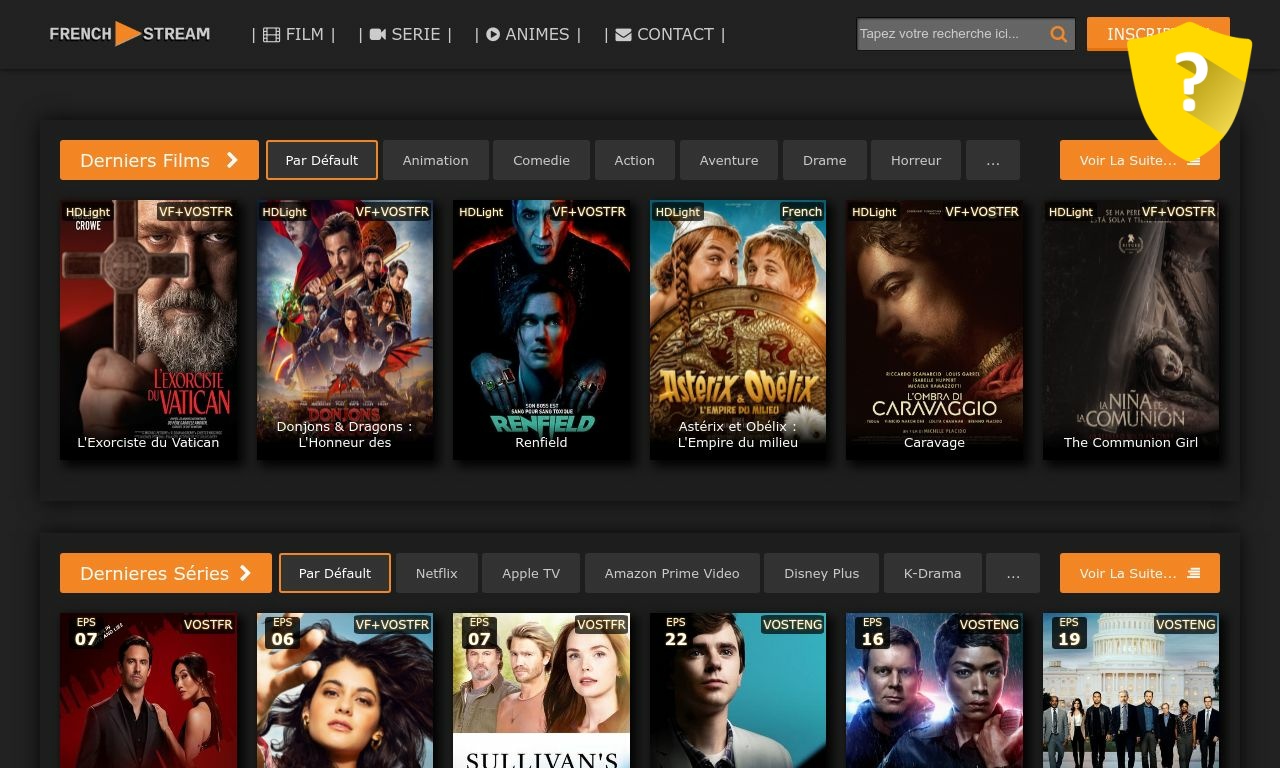Open the SERIE menu
The image size is (1280, 768).
tap(405, 34)
